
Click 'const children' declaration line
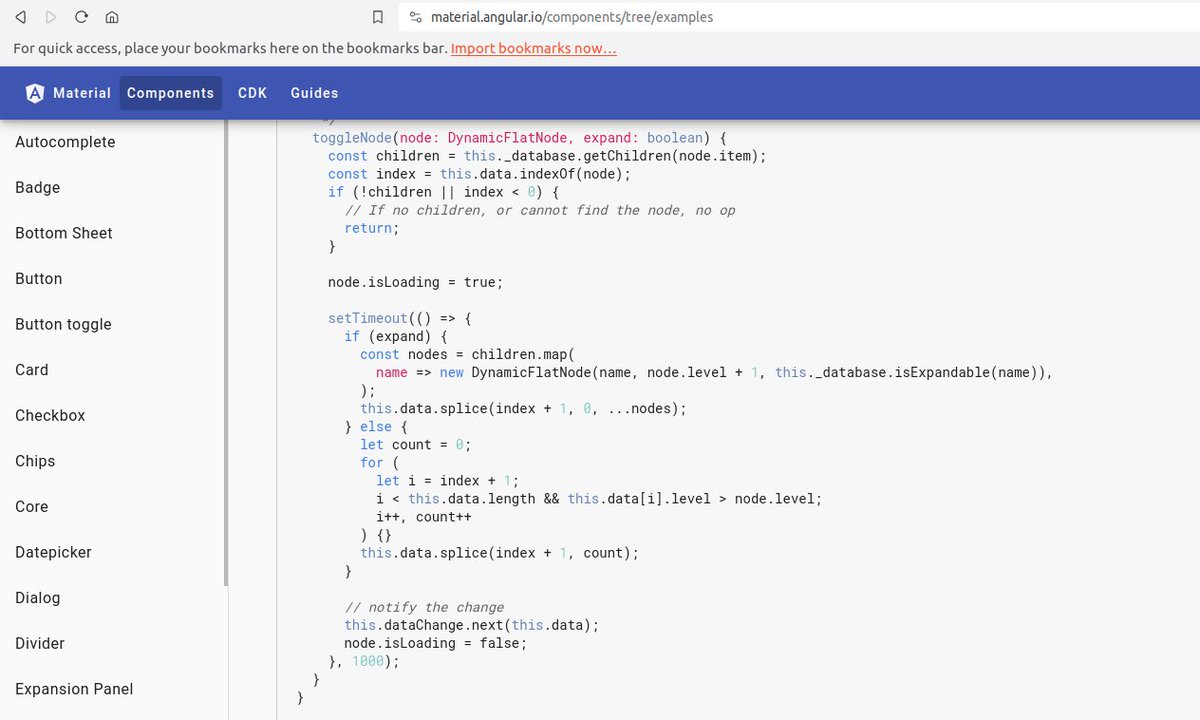(547, 156)
